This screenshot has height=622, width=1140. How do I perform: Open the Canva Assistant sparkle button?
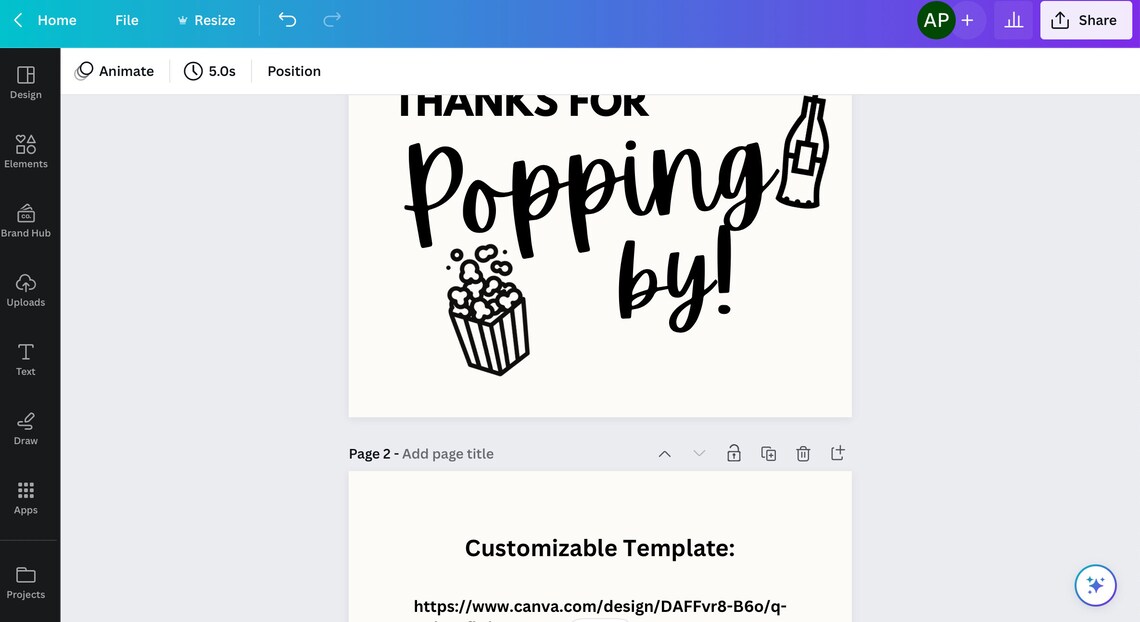pyautogui.click(x=1095, y=585)
